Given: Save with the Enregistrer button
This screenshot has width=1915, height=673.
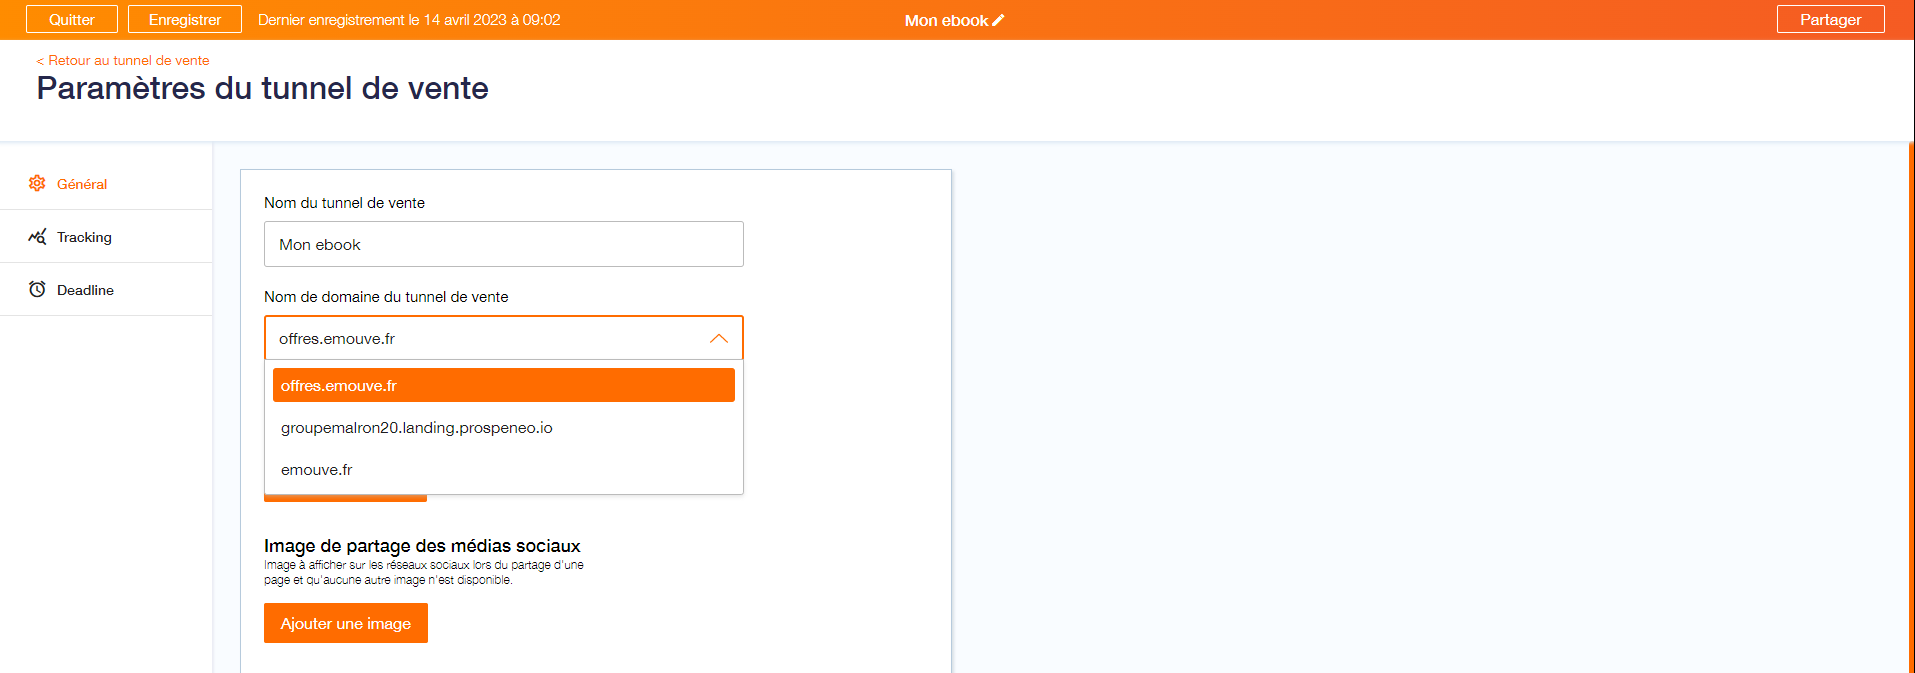Looking at the screenshot, I should click(185, 19).
